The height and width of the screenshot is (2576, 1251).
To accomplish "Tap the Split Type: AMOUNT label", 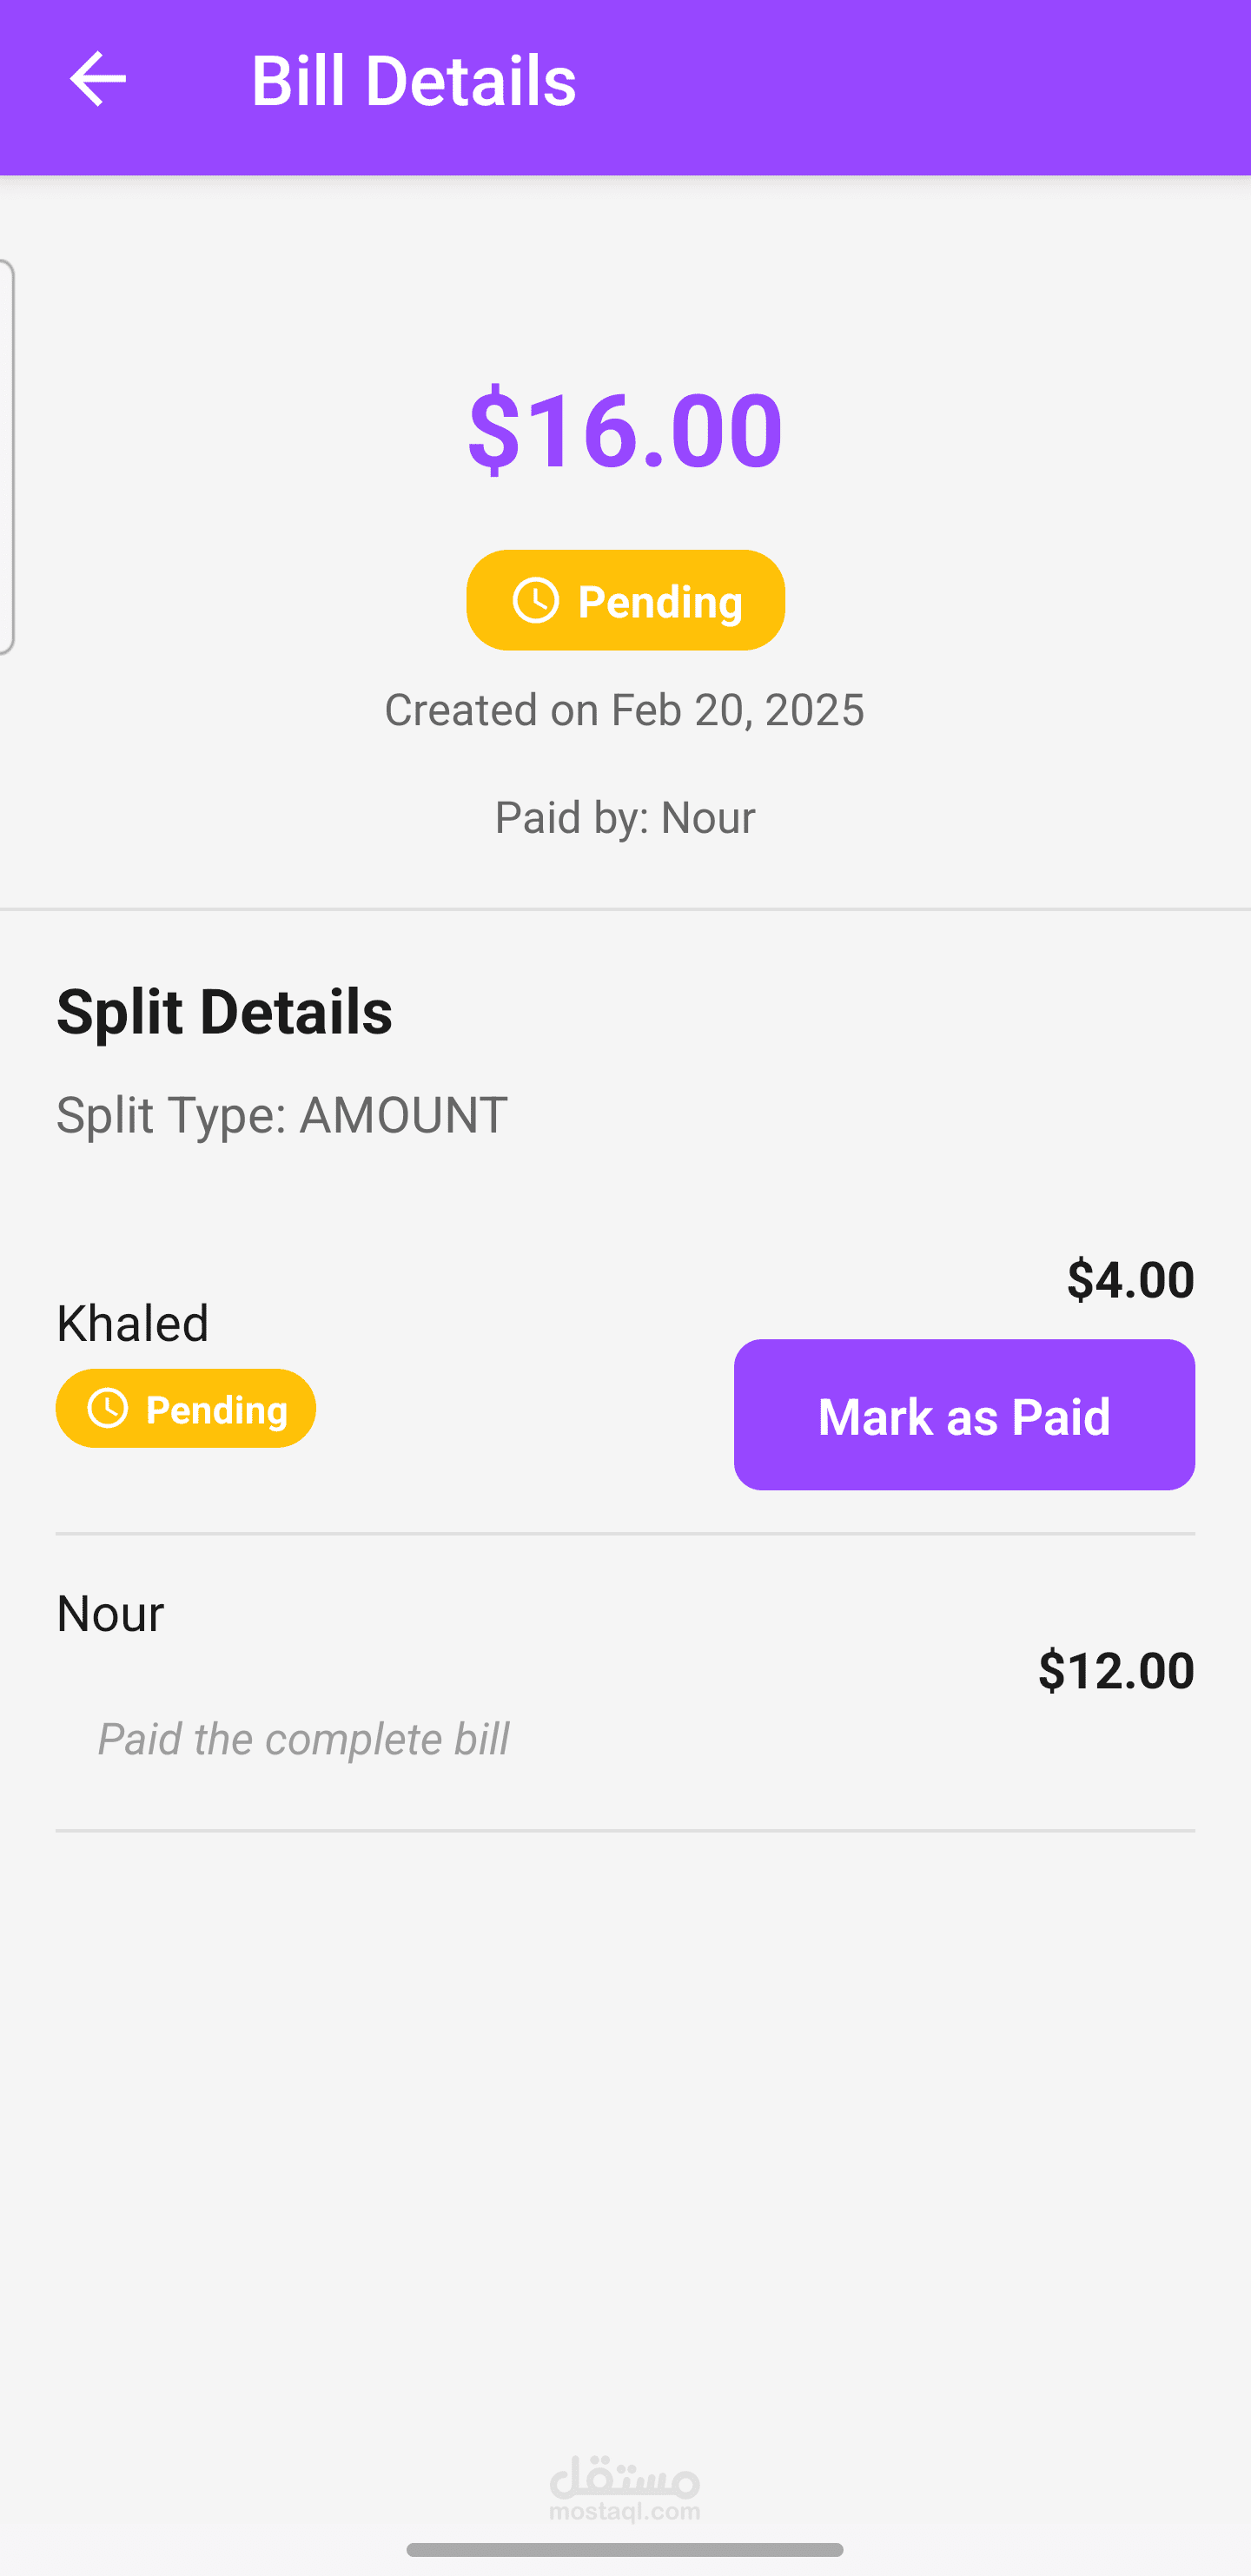I will coord(282,1115).
